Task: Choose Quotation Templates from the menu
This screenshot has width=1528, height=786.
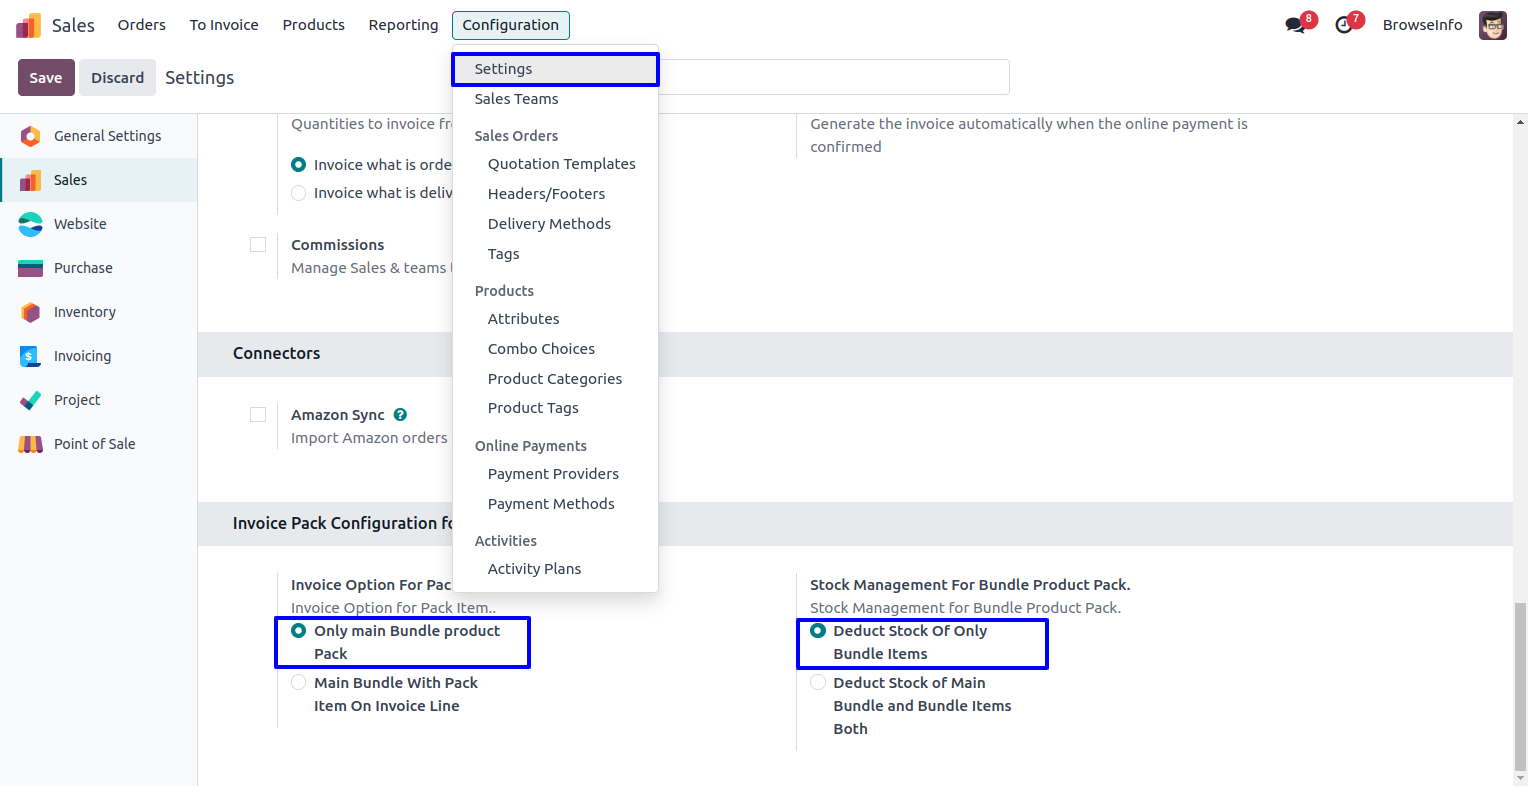Action: click(x=561, y=164)
